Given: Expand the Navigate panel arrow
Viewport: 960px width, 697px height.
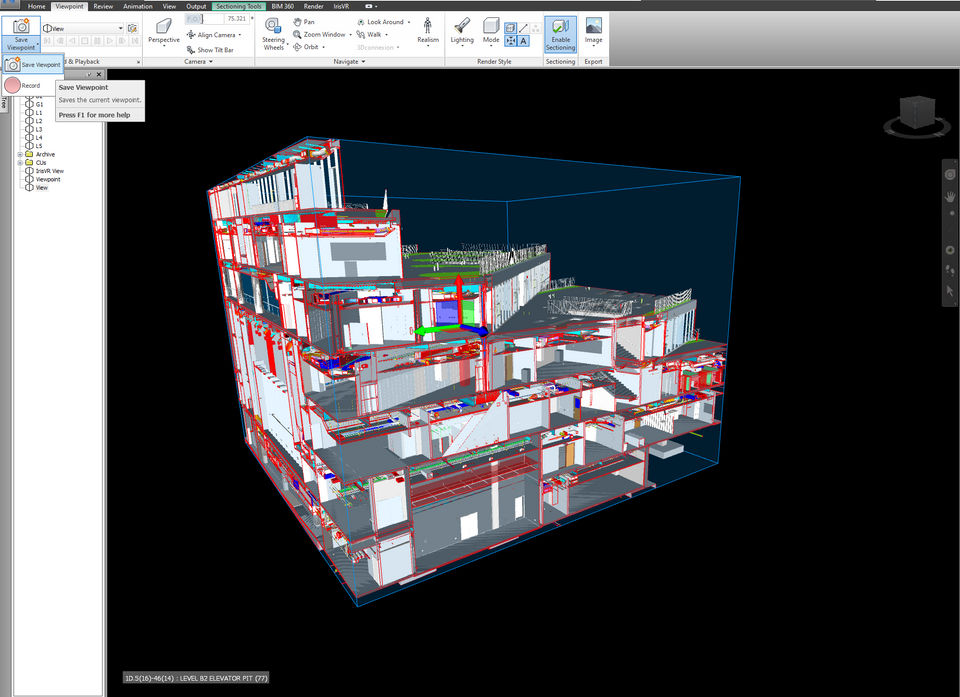Looking at the screenshot, I should tap(363, 62).
